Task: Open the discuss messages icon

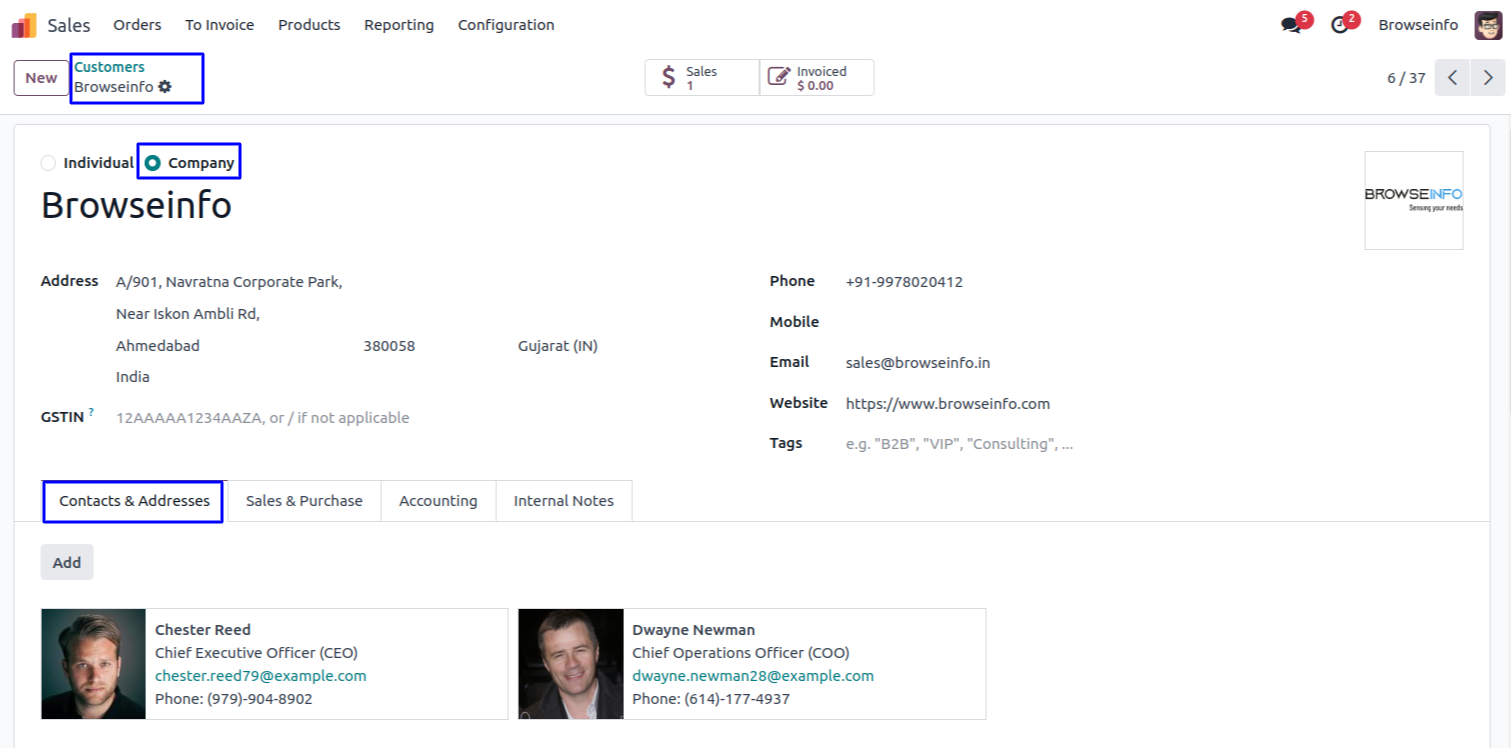Action: click(1291, 25)
